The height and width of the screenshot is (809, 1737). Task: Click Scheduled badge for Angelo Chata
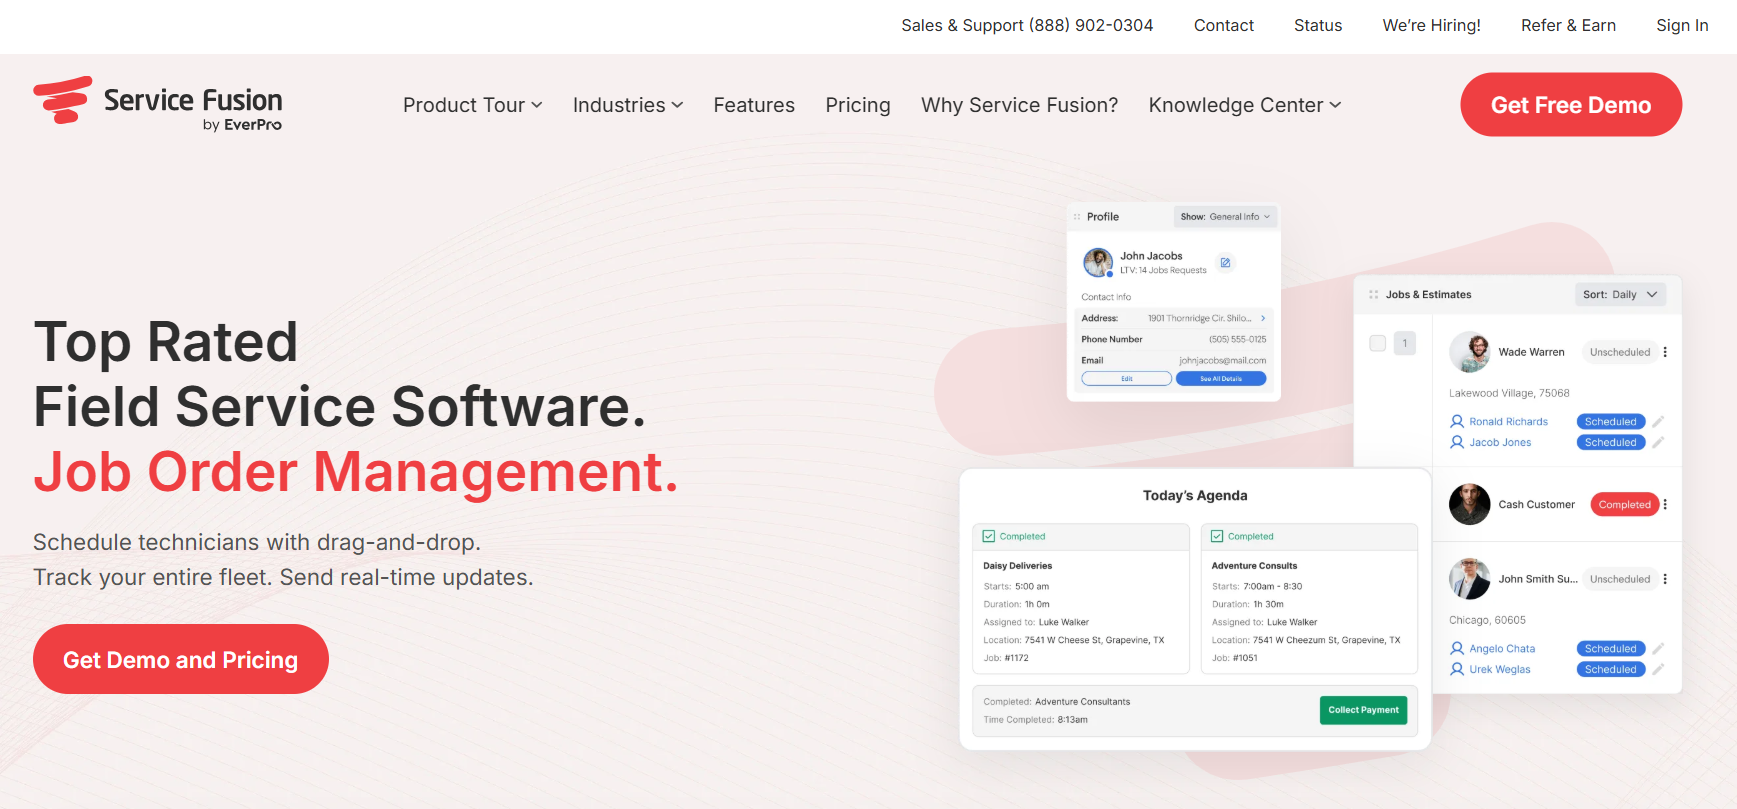(x=1610, y=649)
